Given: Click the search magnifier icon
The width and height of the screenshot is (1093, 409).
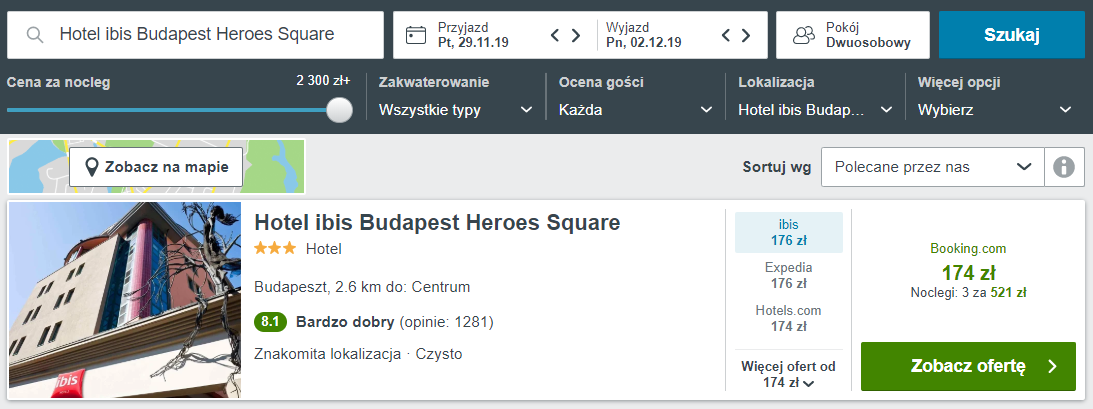Looking at the screenshot, I should pos(35,35).
